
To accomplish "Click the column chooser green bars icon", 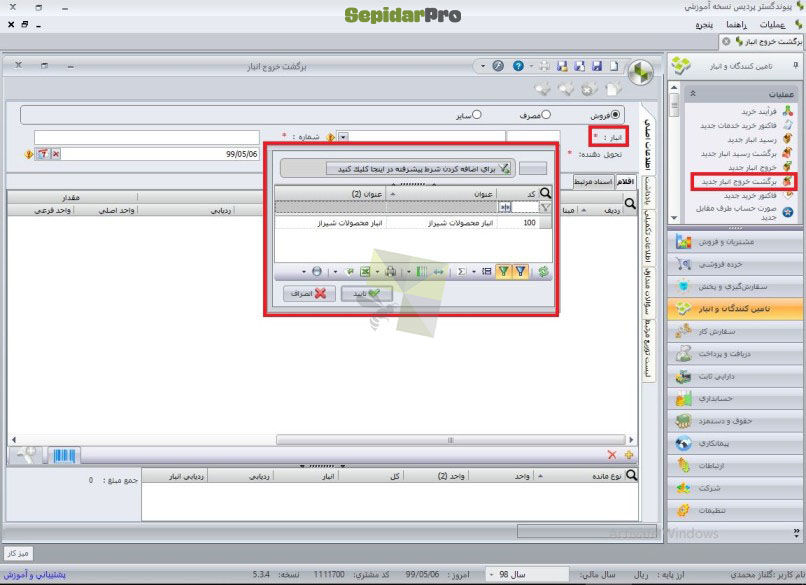I will [421, 271].
